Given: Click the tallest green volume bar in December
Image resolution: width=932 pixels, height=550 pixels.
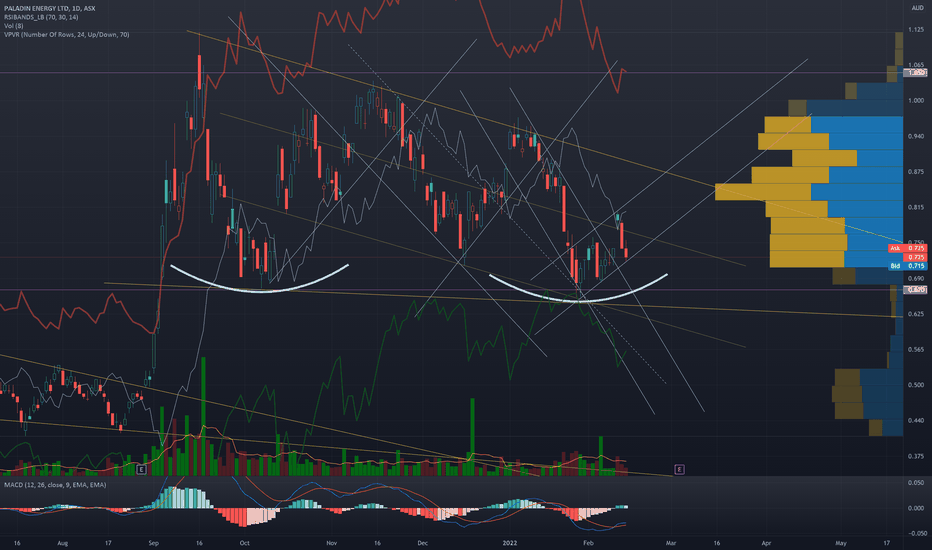Looking at the screenshot, I should [473, 436].
